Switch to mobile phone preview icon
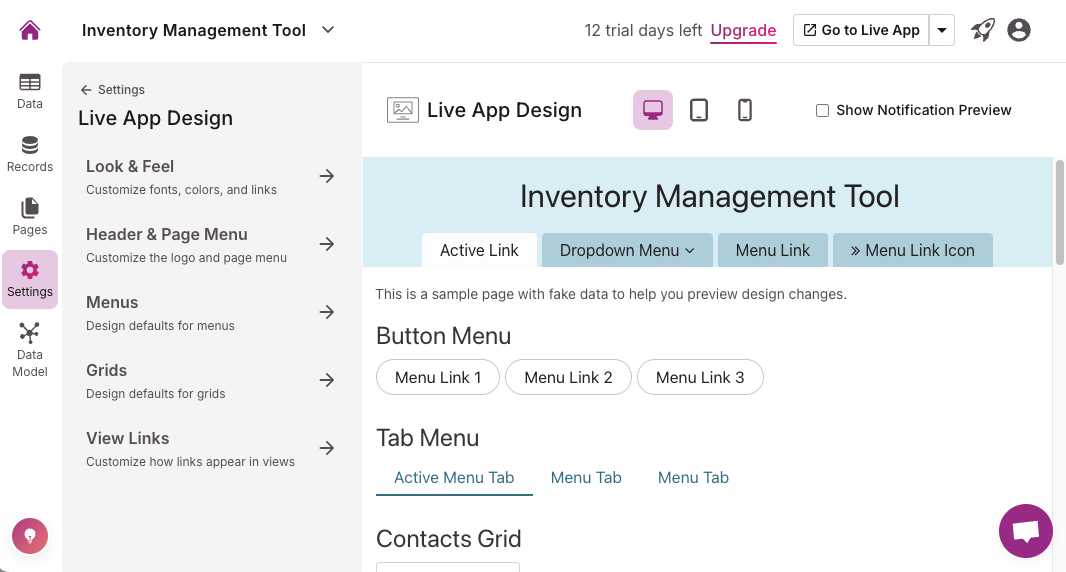This screenshot has height=572, width=1066. click(x=745, y=110)
